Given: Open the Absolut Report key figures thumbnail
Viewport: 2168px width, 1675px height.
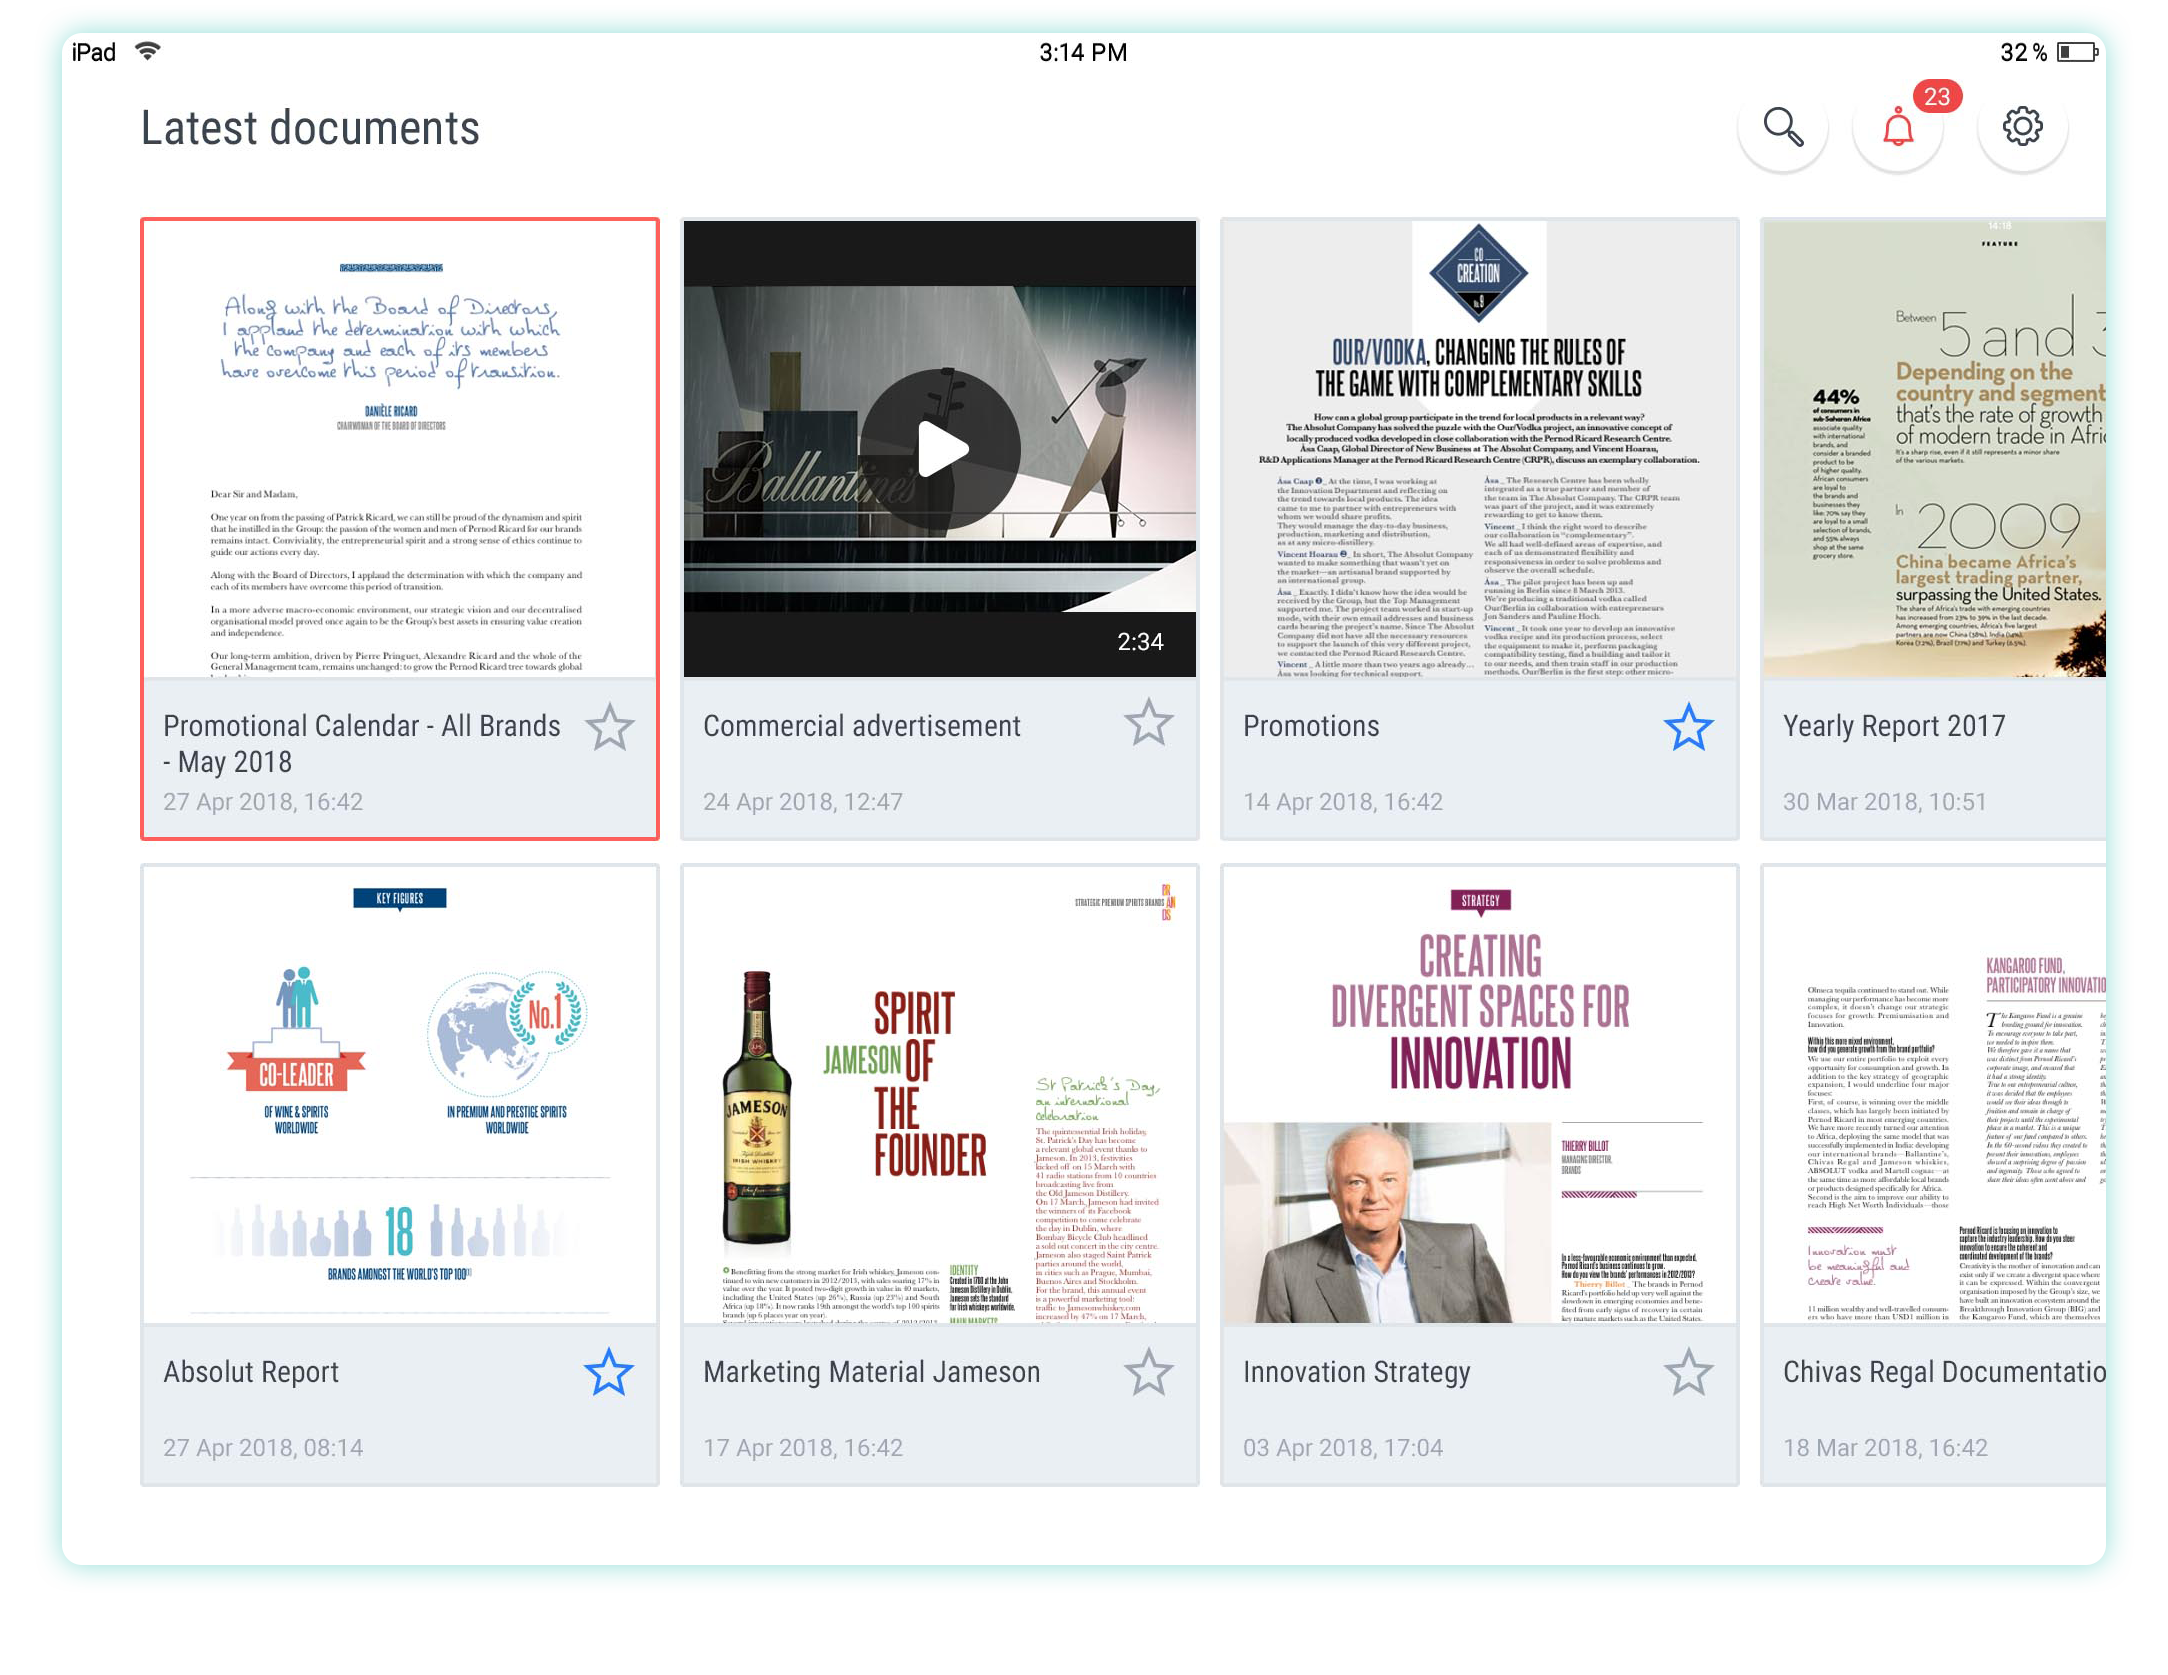Looking at the screenshot, I should 400,1095.
